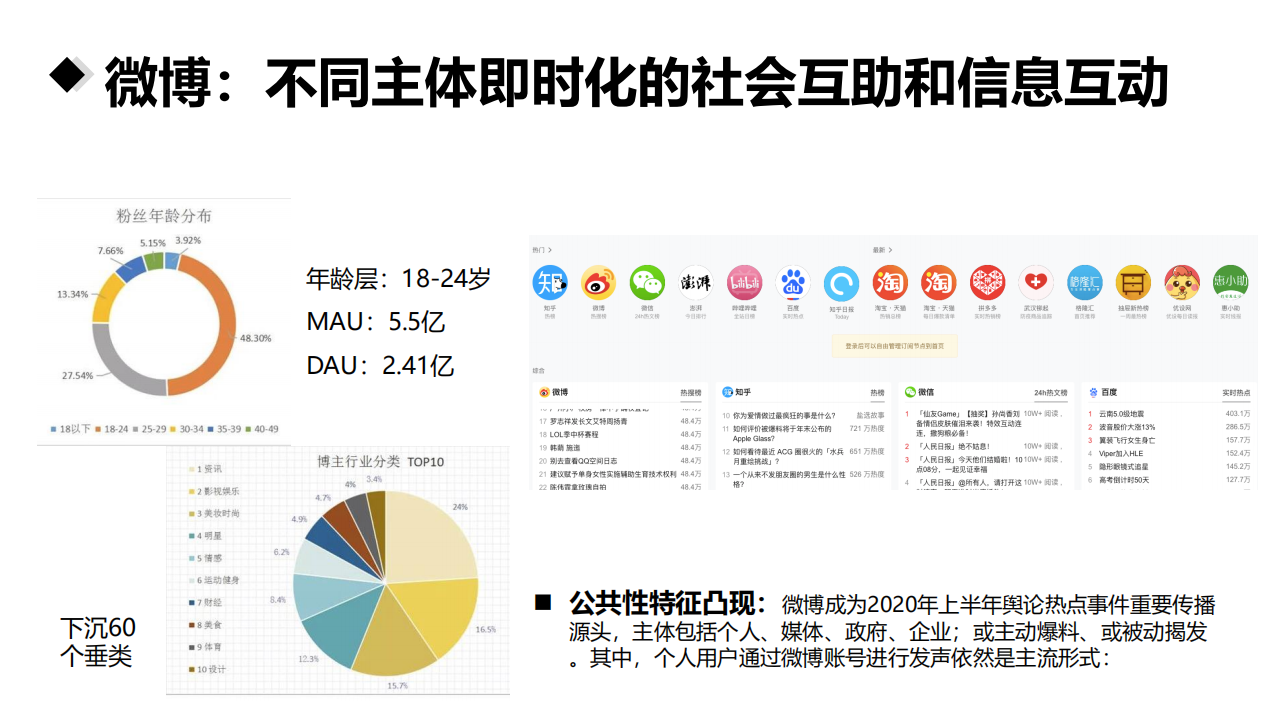The image size is (1279, 719).
Task: Click the 百度 du icon
Action: click(x=793, y=282)
